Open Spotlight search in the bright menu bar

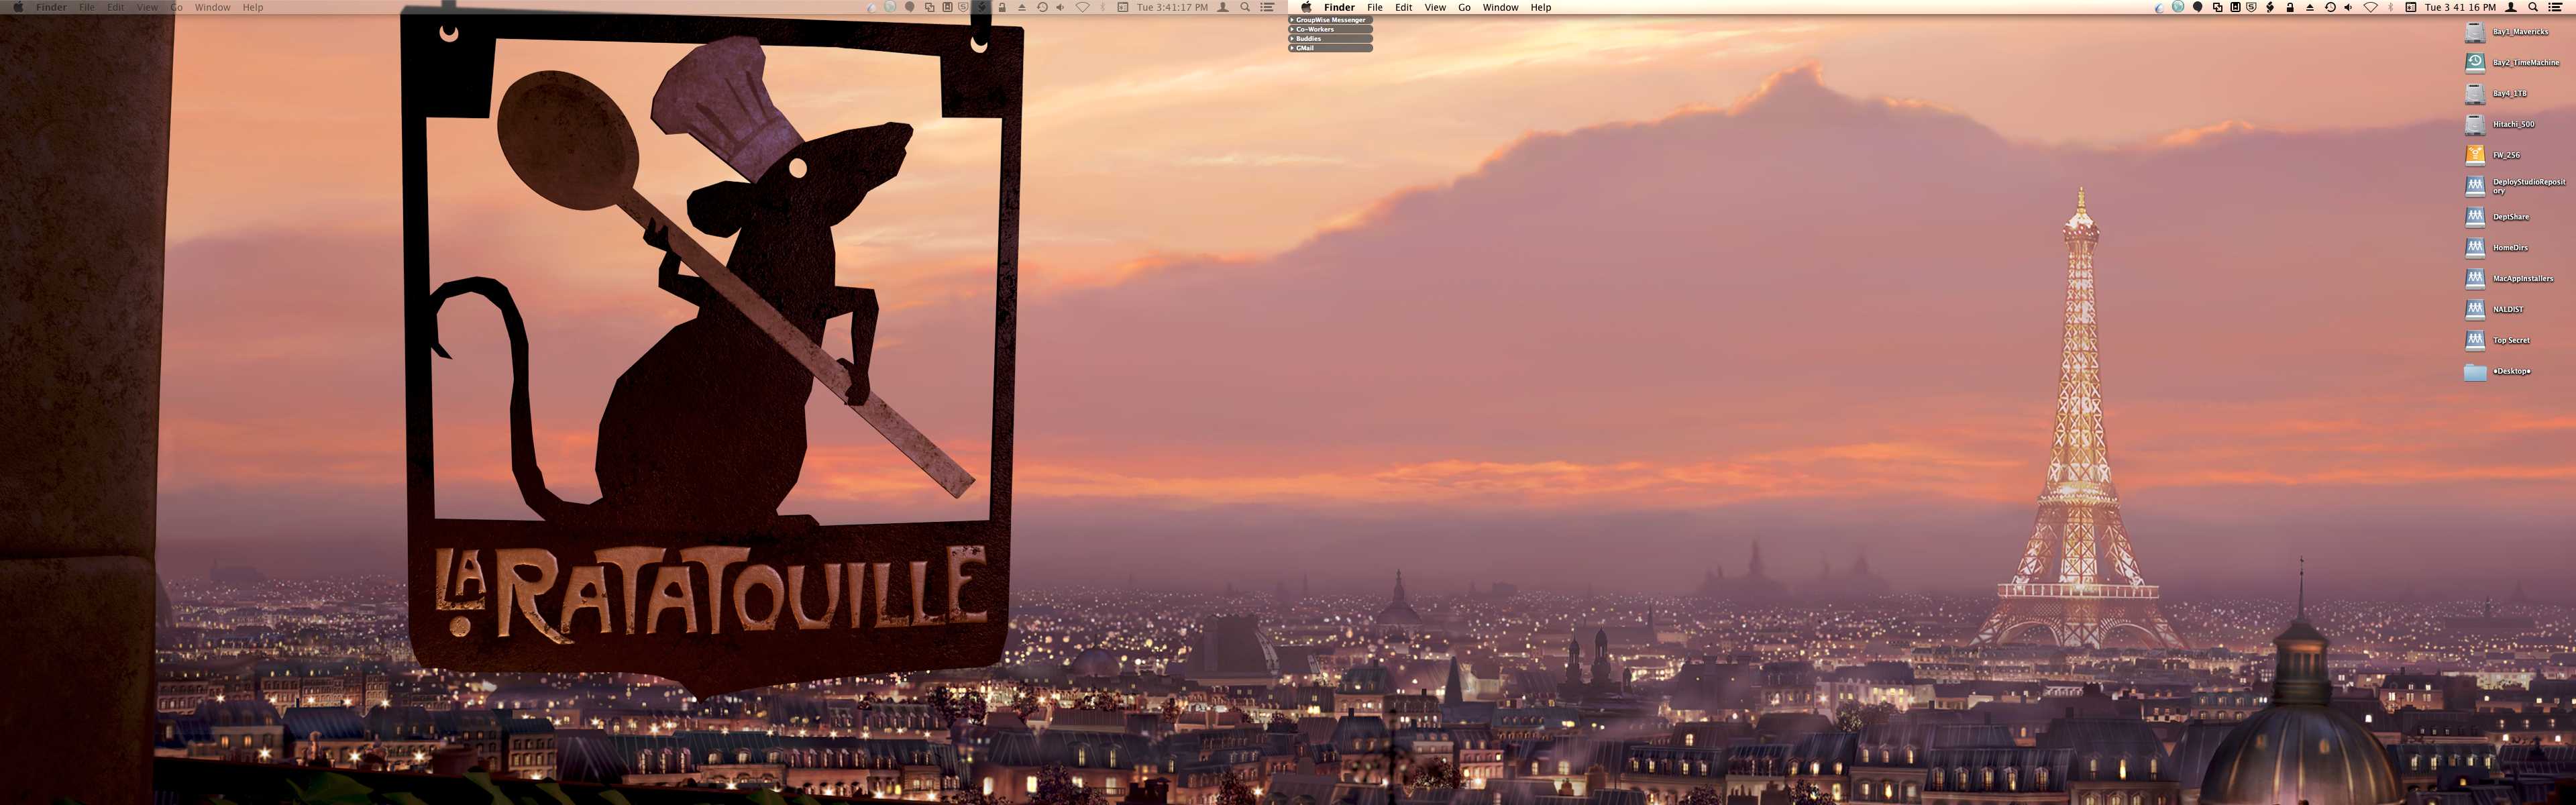pyautogui.click(x=2533, y=8)
